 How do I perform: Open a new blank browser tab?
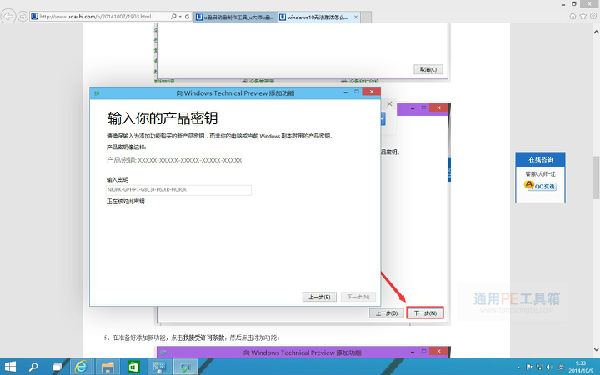(366, 17)
